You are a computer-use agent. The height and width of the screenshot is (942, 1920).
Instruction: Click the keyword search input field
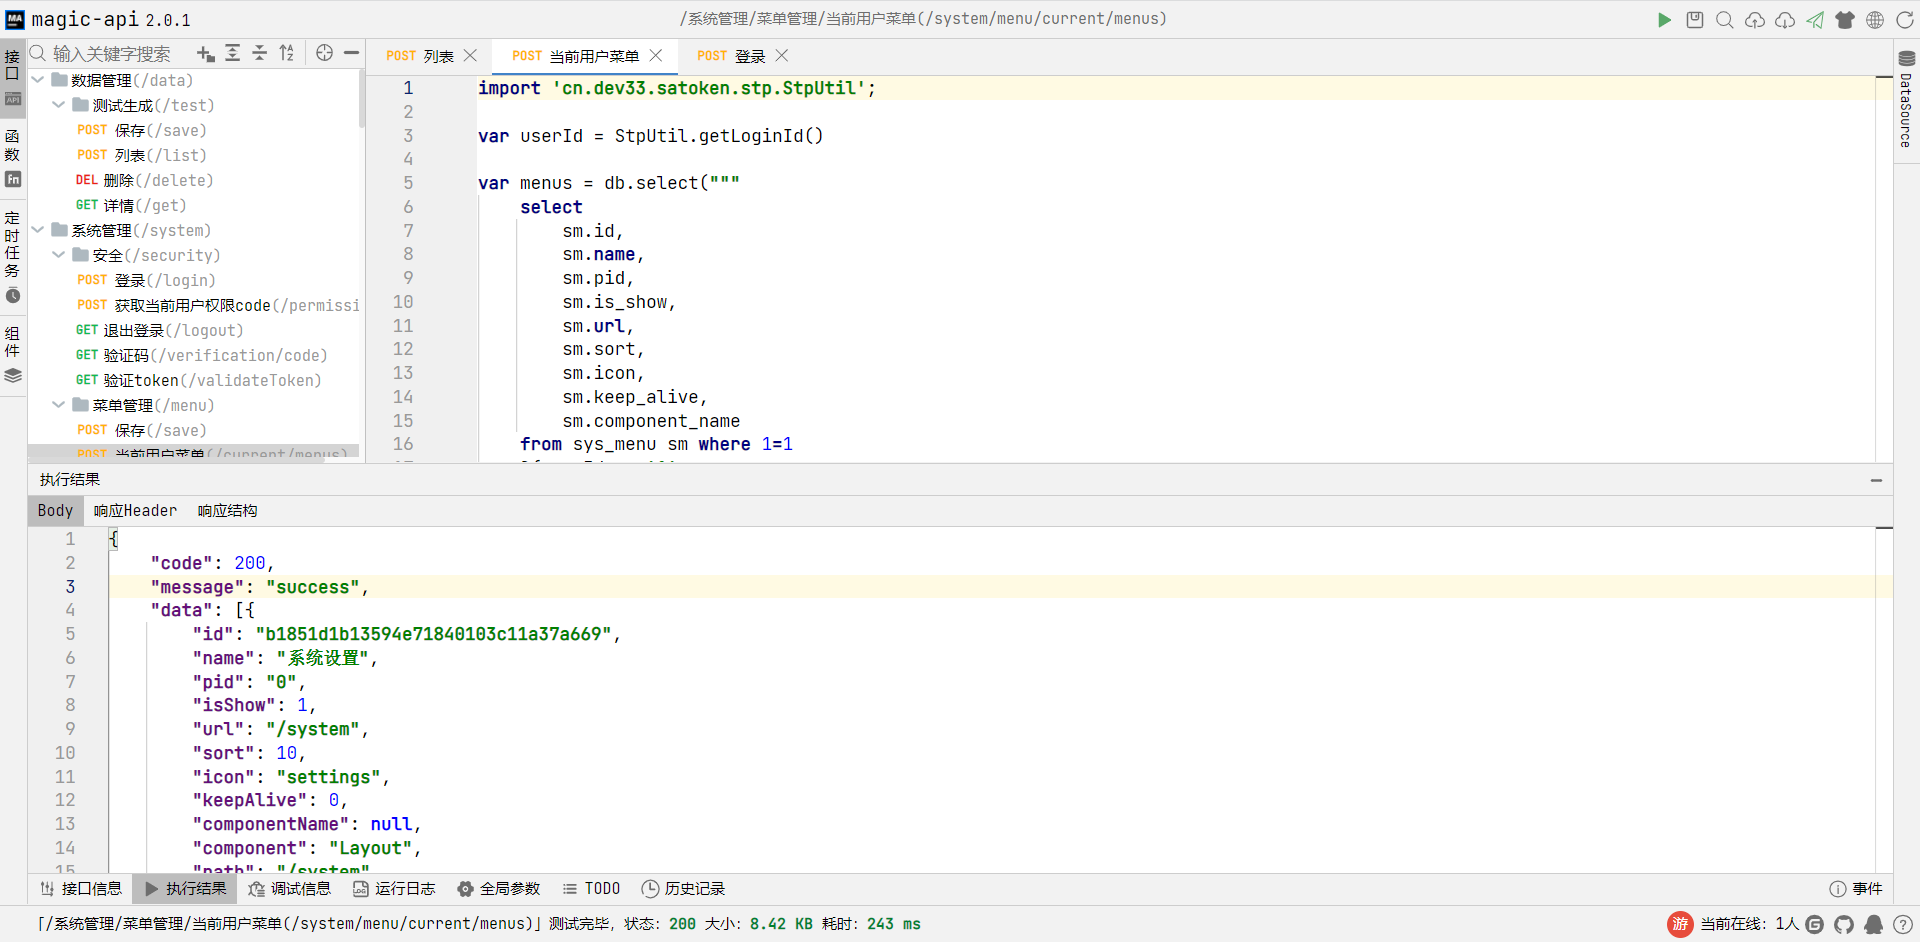[x=112, y=54]
